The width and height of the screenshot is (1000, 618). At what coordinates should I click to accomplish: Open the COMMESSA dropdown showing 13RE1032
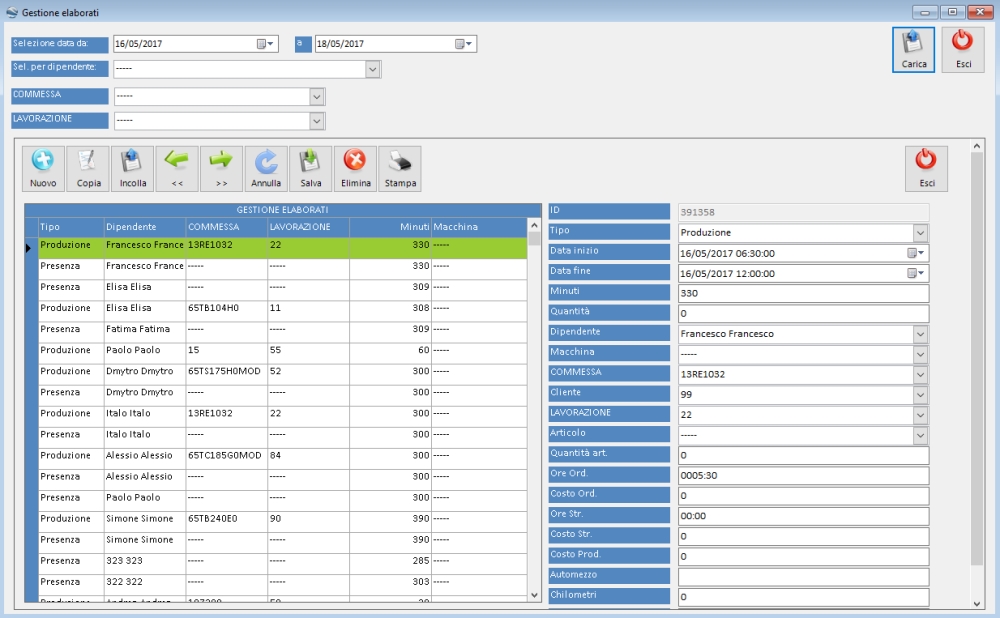pyautogui.click(x=920, y=374)
